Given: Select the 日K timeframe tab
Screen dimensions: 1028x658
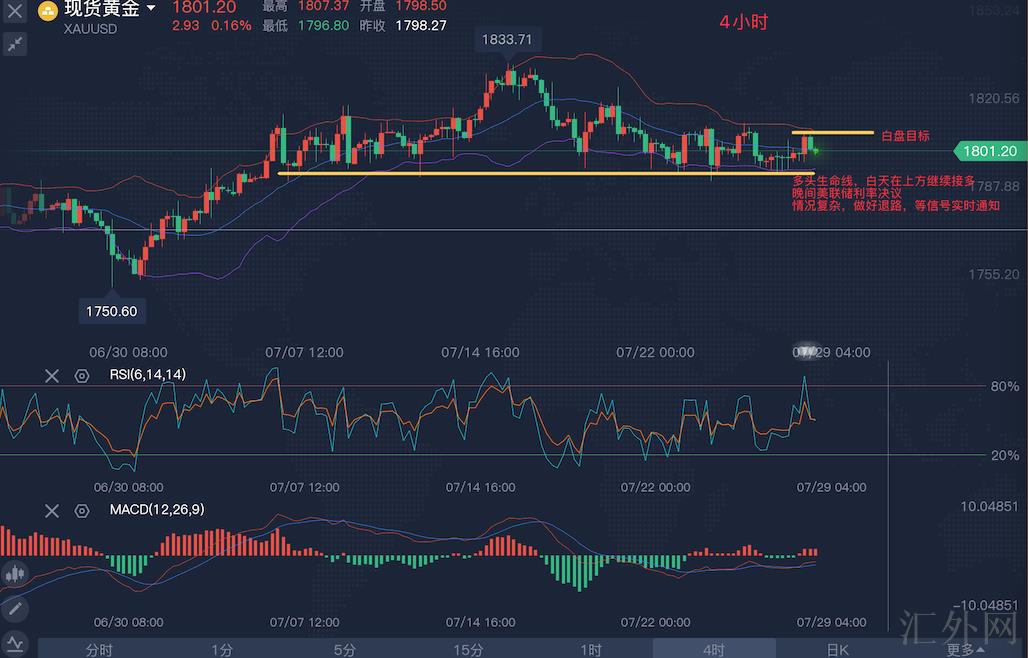Looking at the screenshot, I should tap(837, 649).
